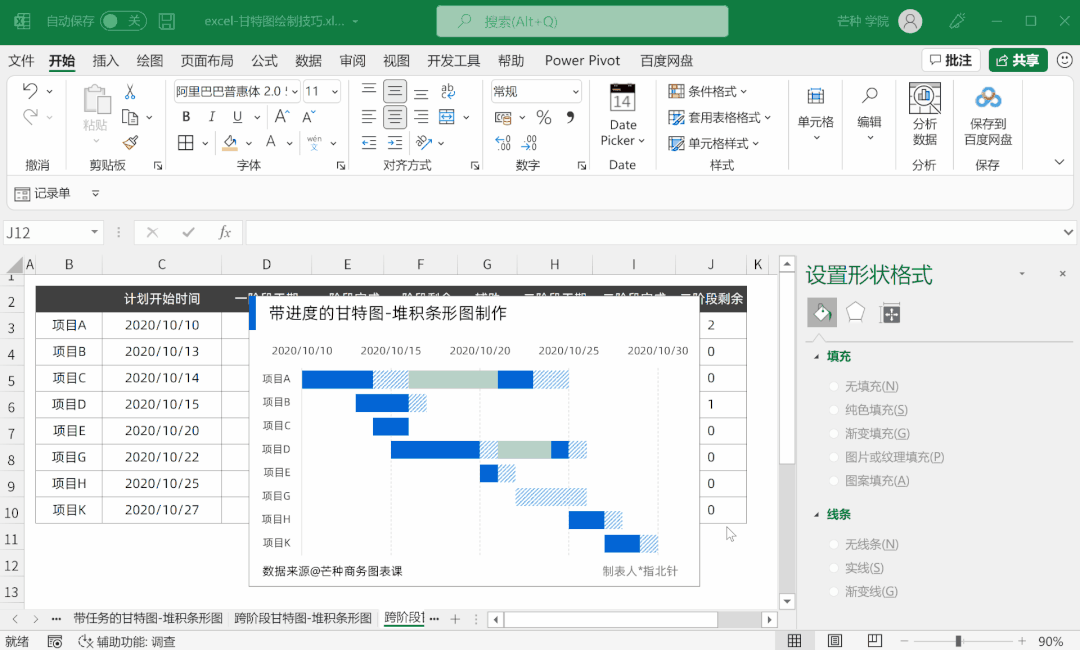Open the font name dropdown

[x=295, y=91]
